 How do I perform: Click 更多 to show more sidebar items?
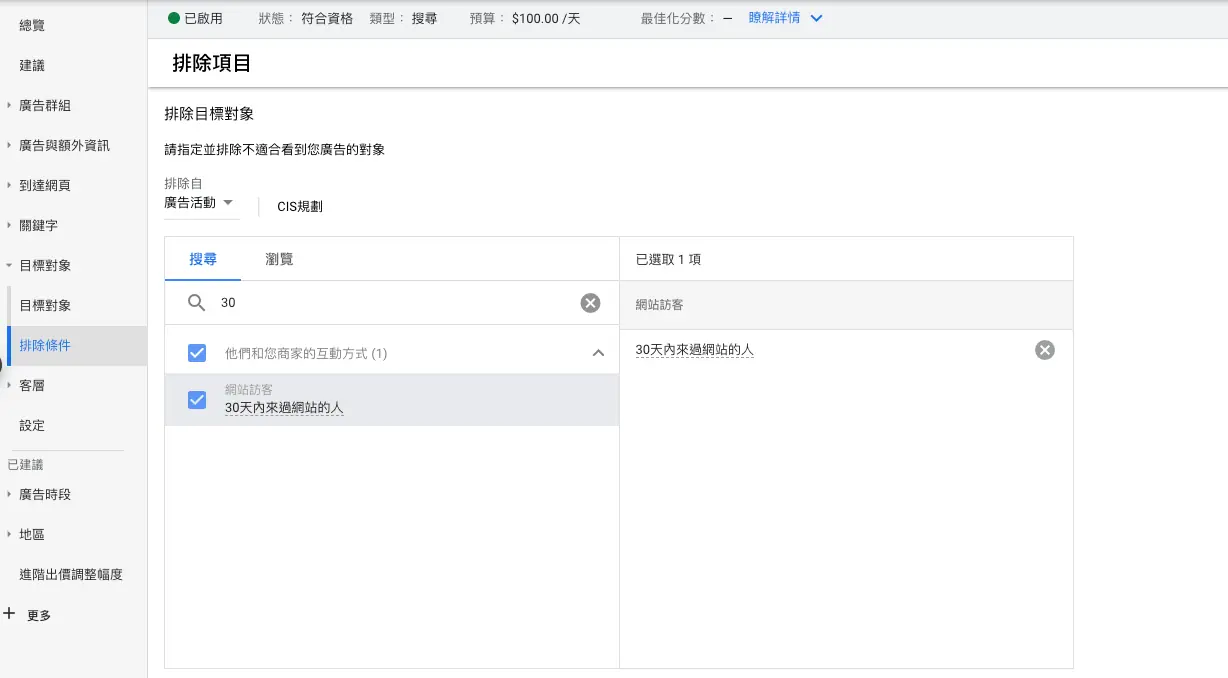point(39,616)
